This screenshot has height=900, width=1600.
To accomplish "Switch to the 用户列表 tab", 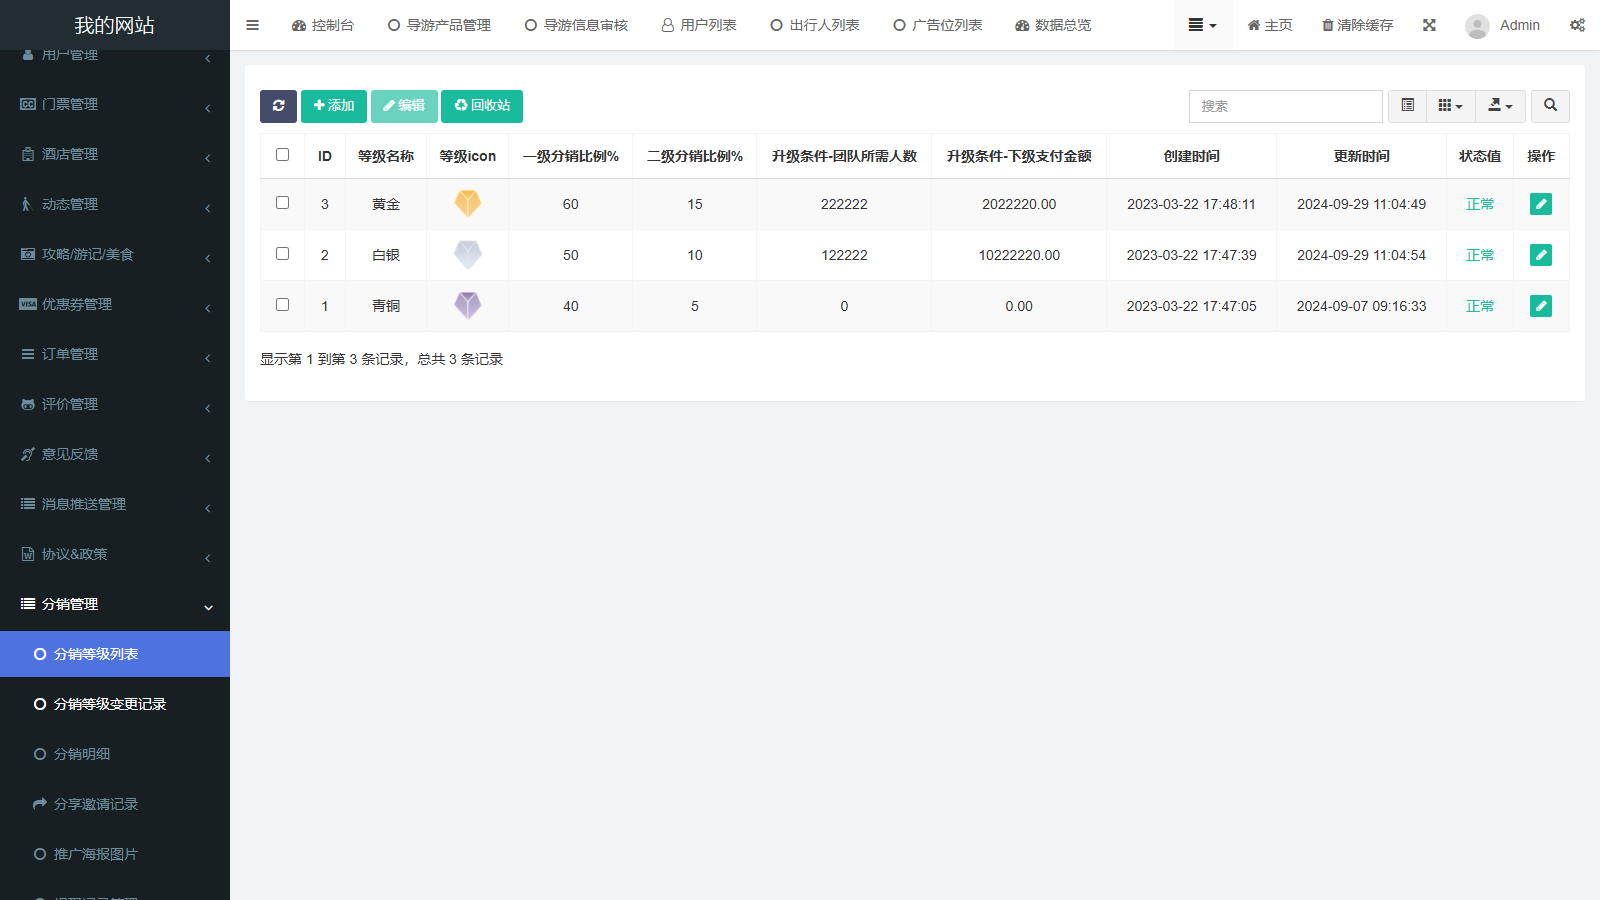I will click(x=699, y=25).
